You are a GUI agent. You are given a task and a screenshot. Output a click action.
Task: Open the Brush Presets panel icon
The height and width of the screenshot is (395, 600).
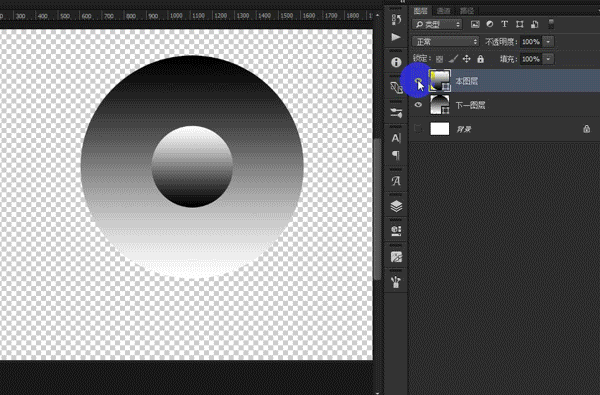[x=396, y=231]
